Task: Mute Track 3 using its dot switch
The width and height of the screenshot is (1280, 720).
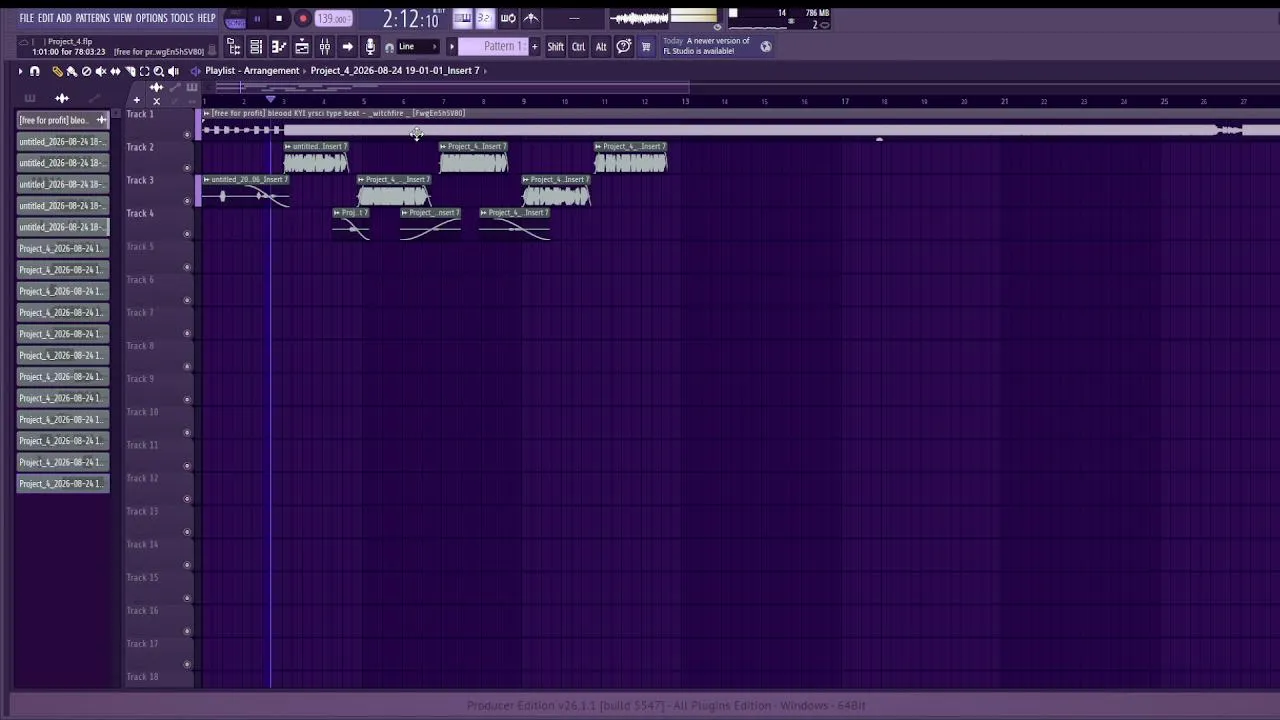Action: click(187, 200)
